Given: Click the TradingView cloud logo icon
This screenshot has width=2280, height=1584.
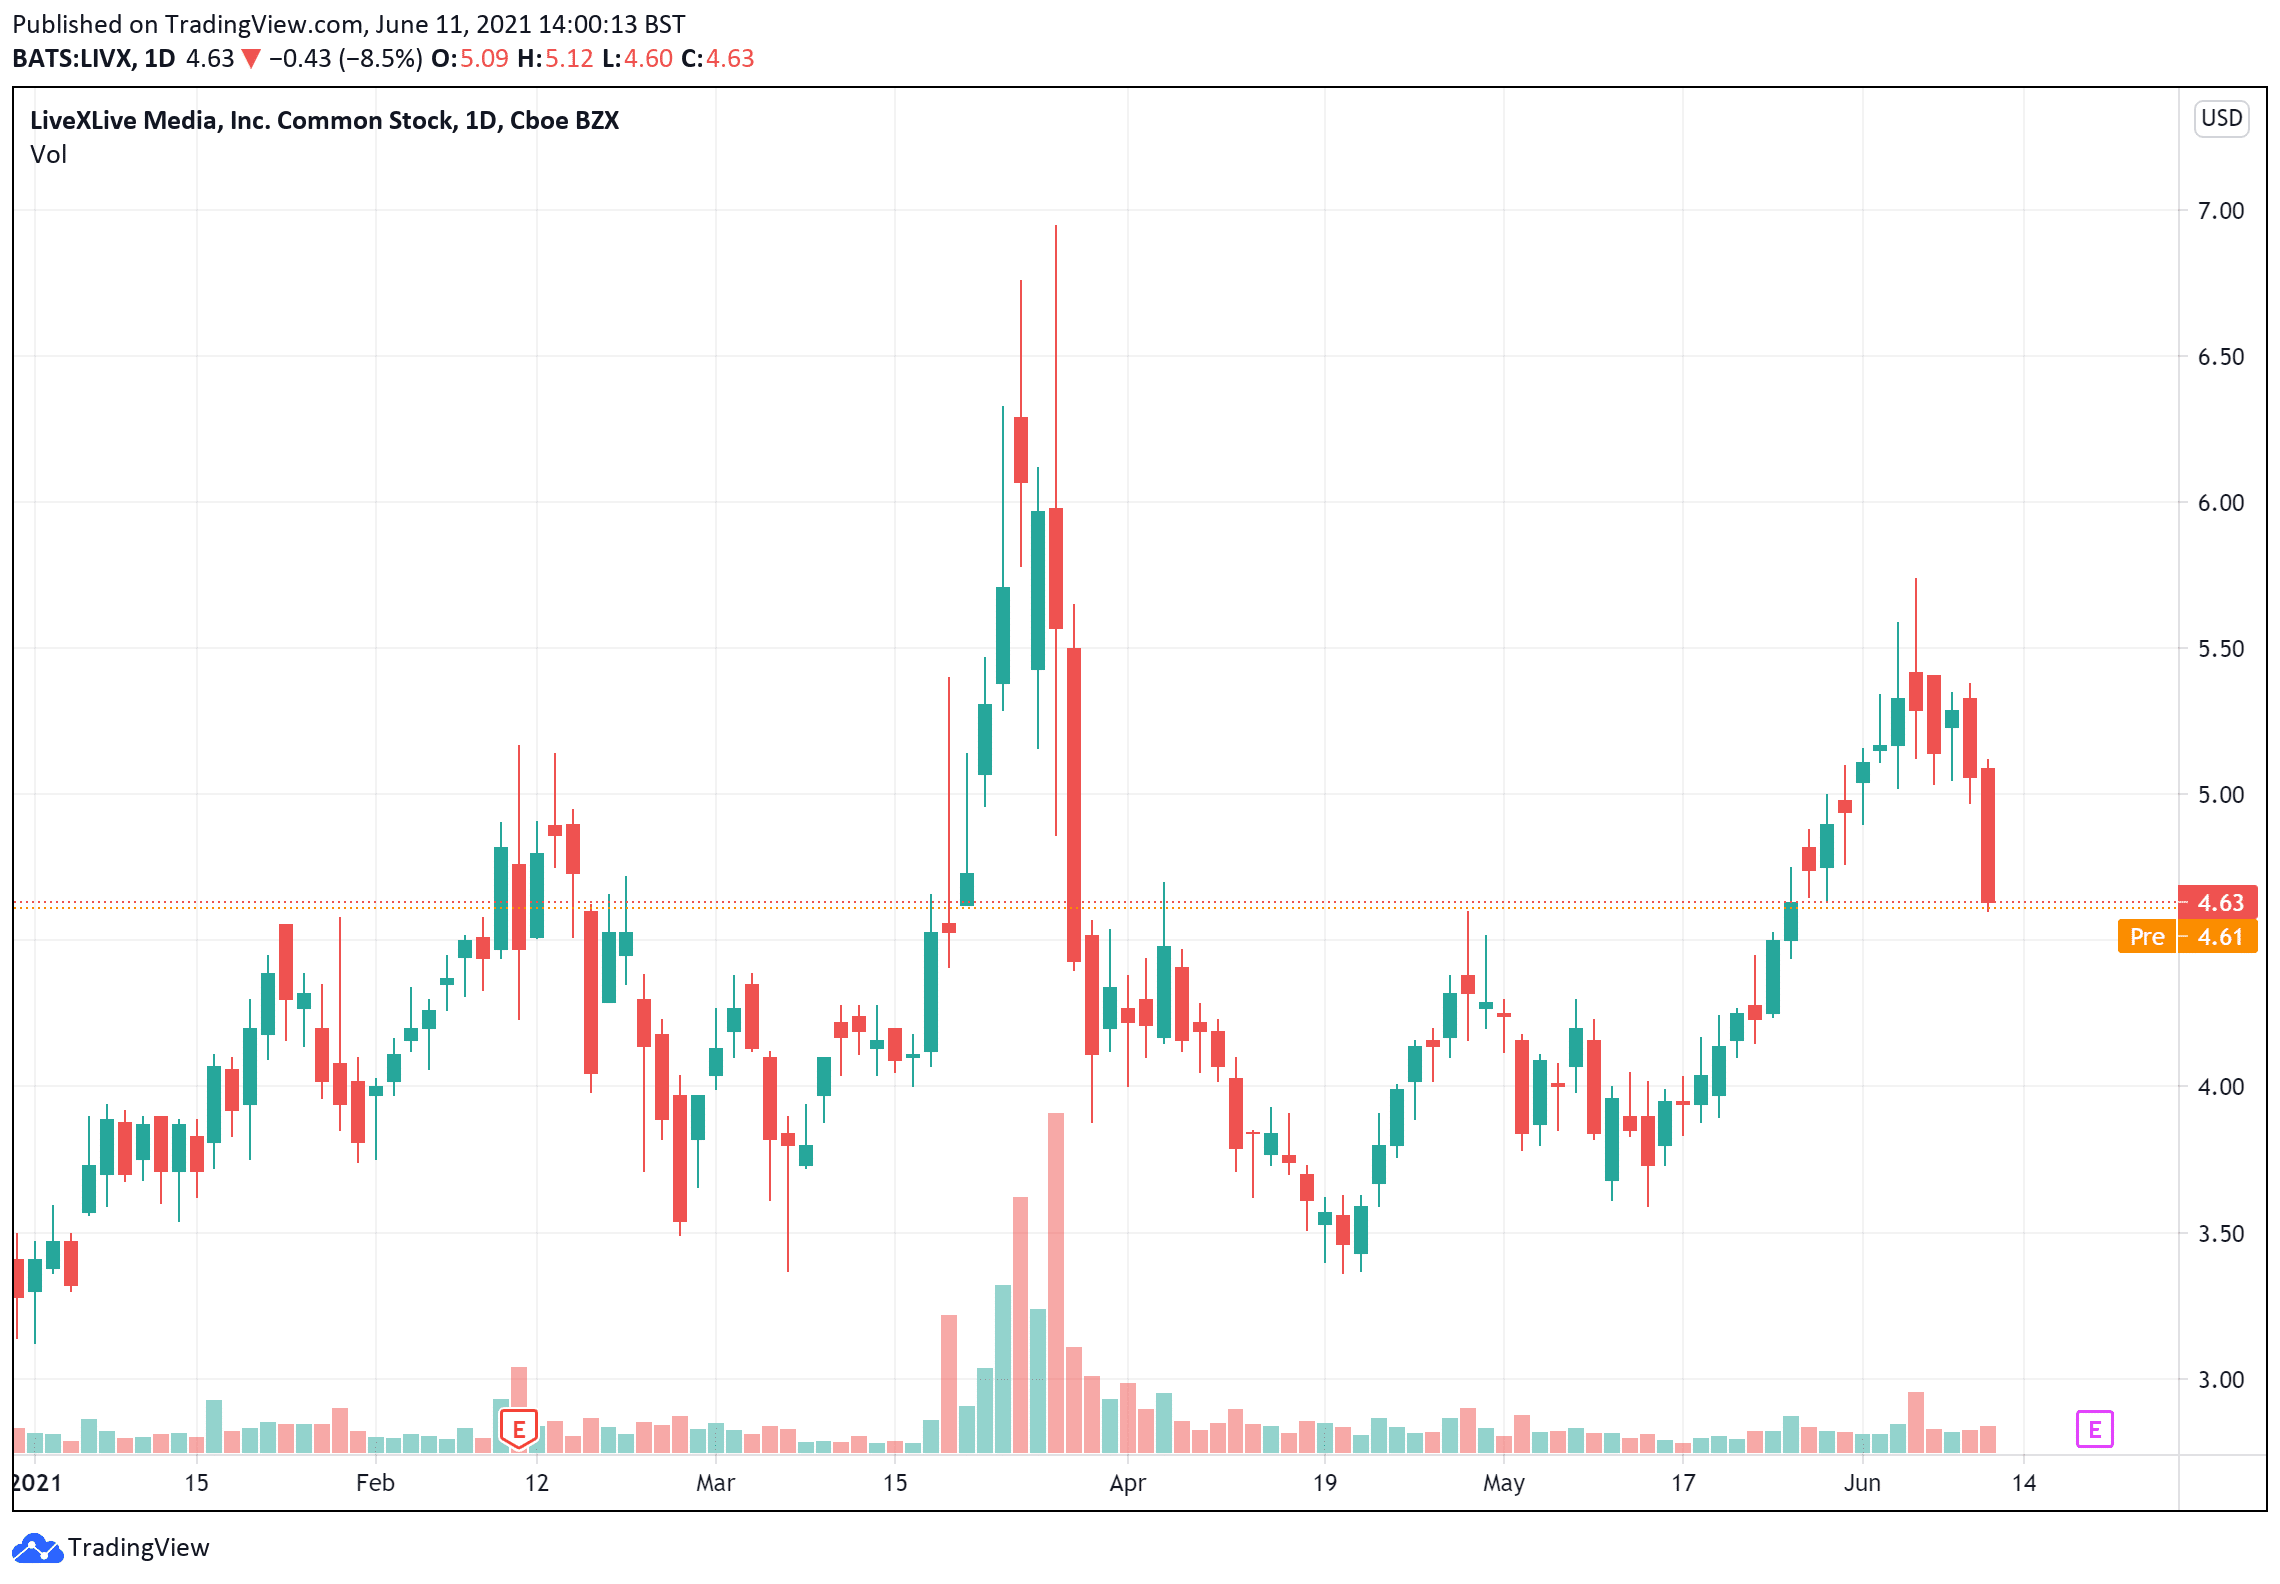Looking at the screenshot, I should pos(37,1548).
